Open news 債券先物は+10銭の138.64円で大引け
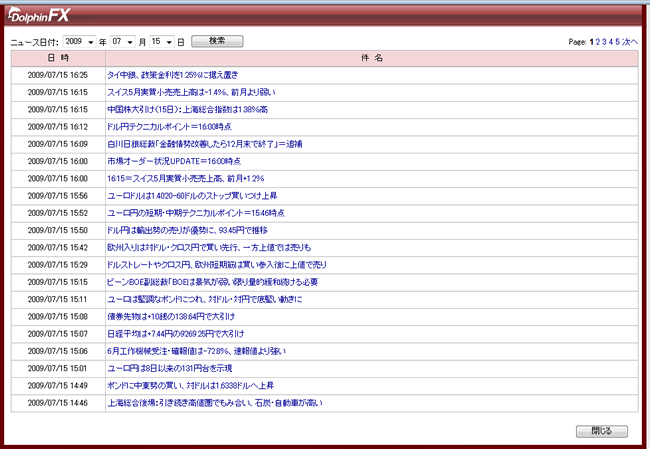This screenshot has width=650, height=449. pos(171,316)
